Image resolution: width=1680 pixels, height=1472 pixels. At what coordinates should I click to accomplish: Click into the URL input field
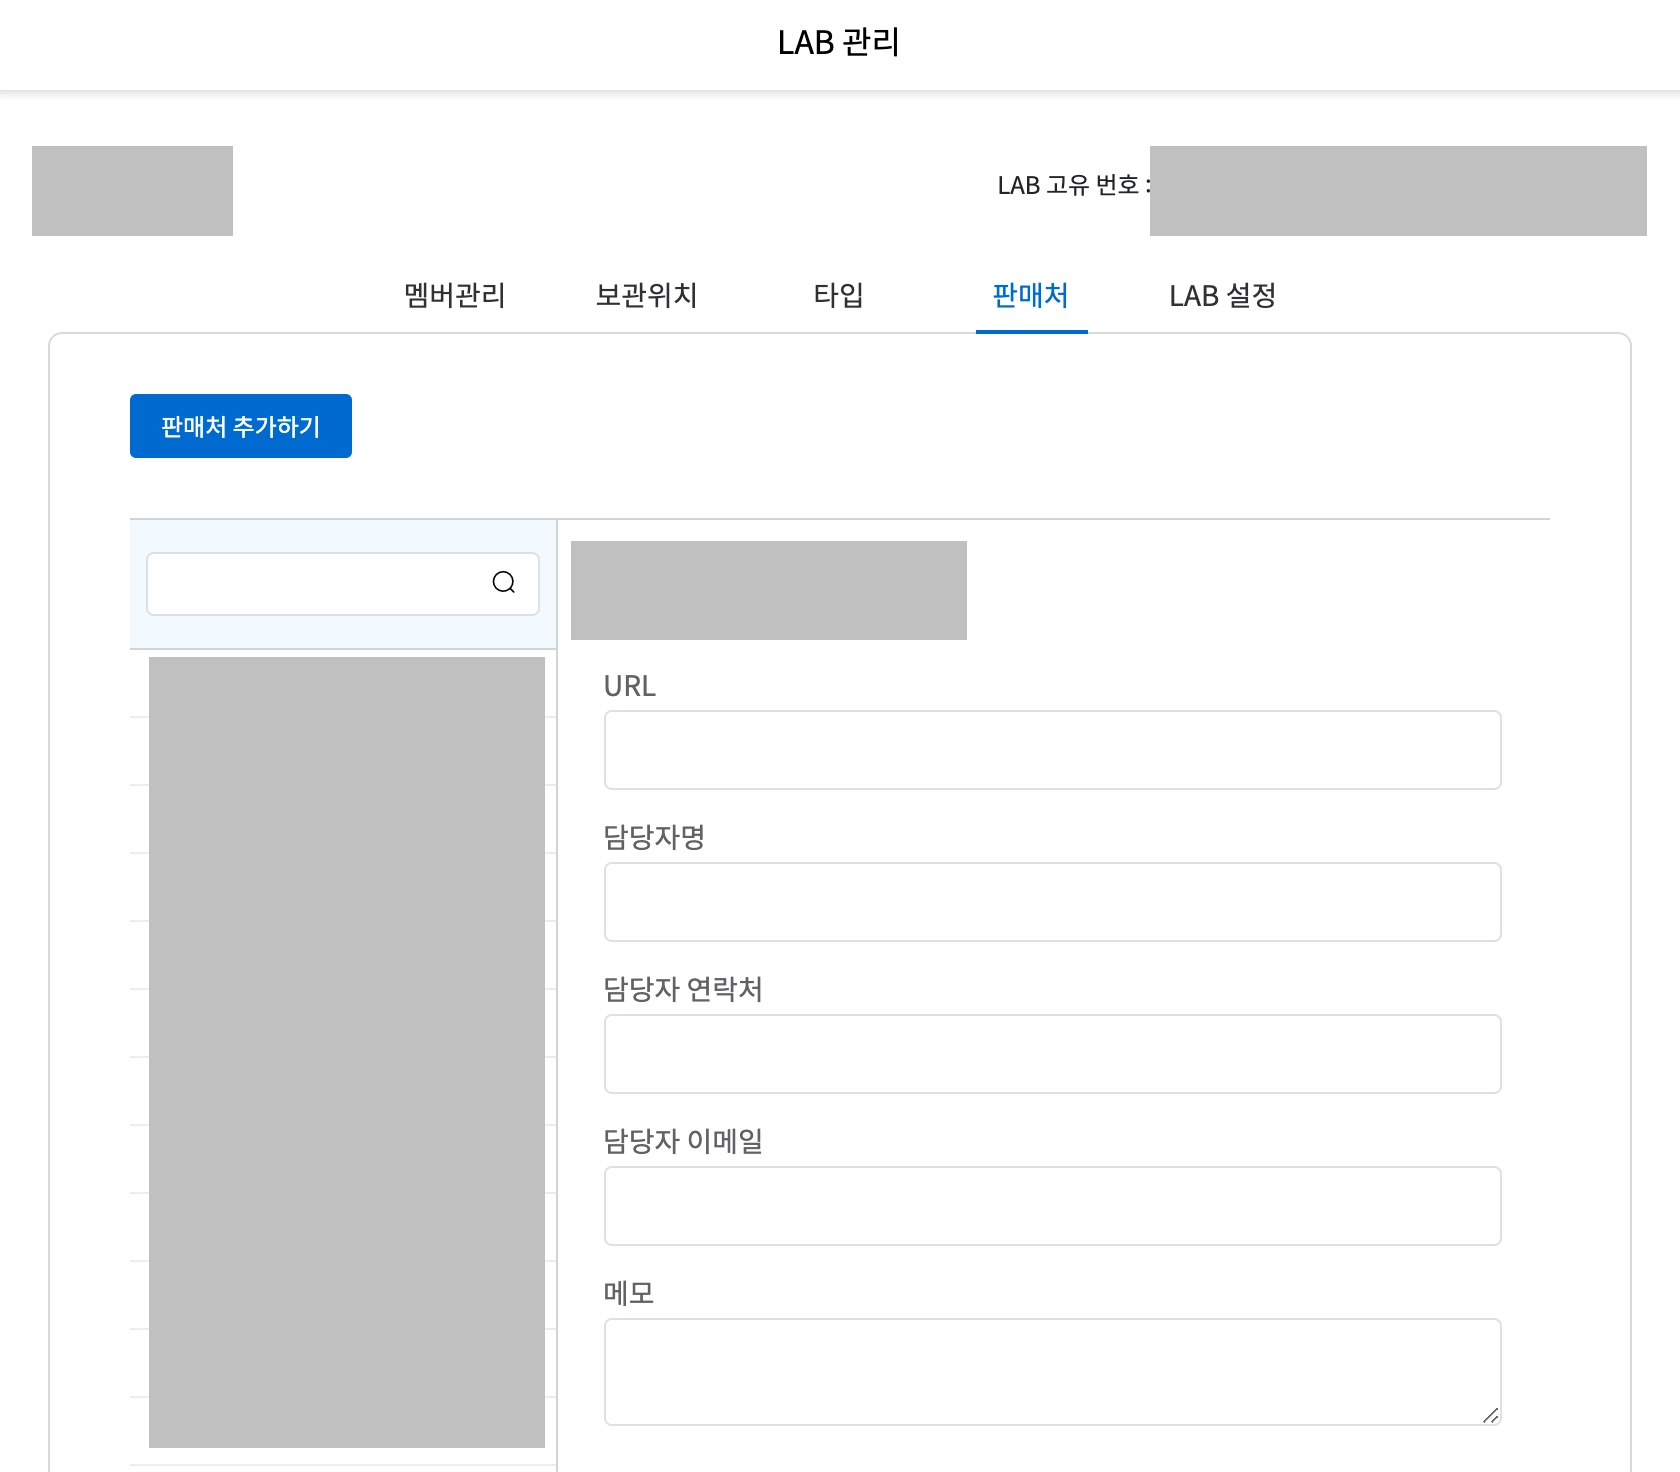click(x=1053, y=750)
